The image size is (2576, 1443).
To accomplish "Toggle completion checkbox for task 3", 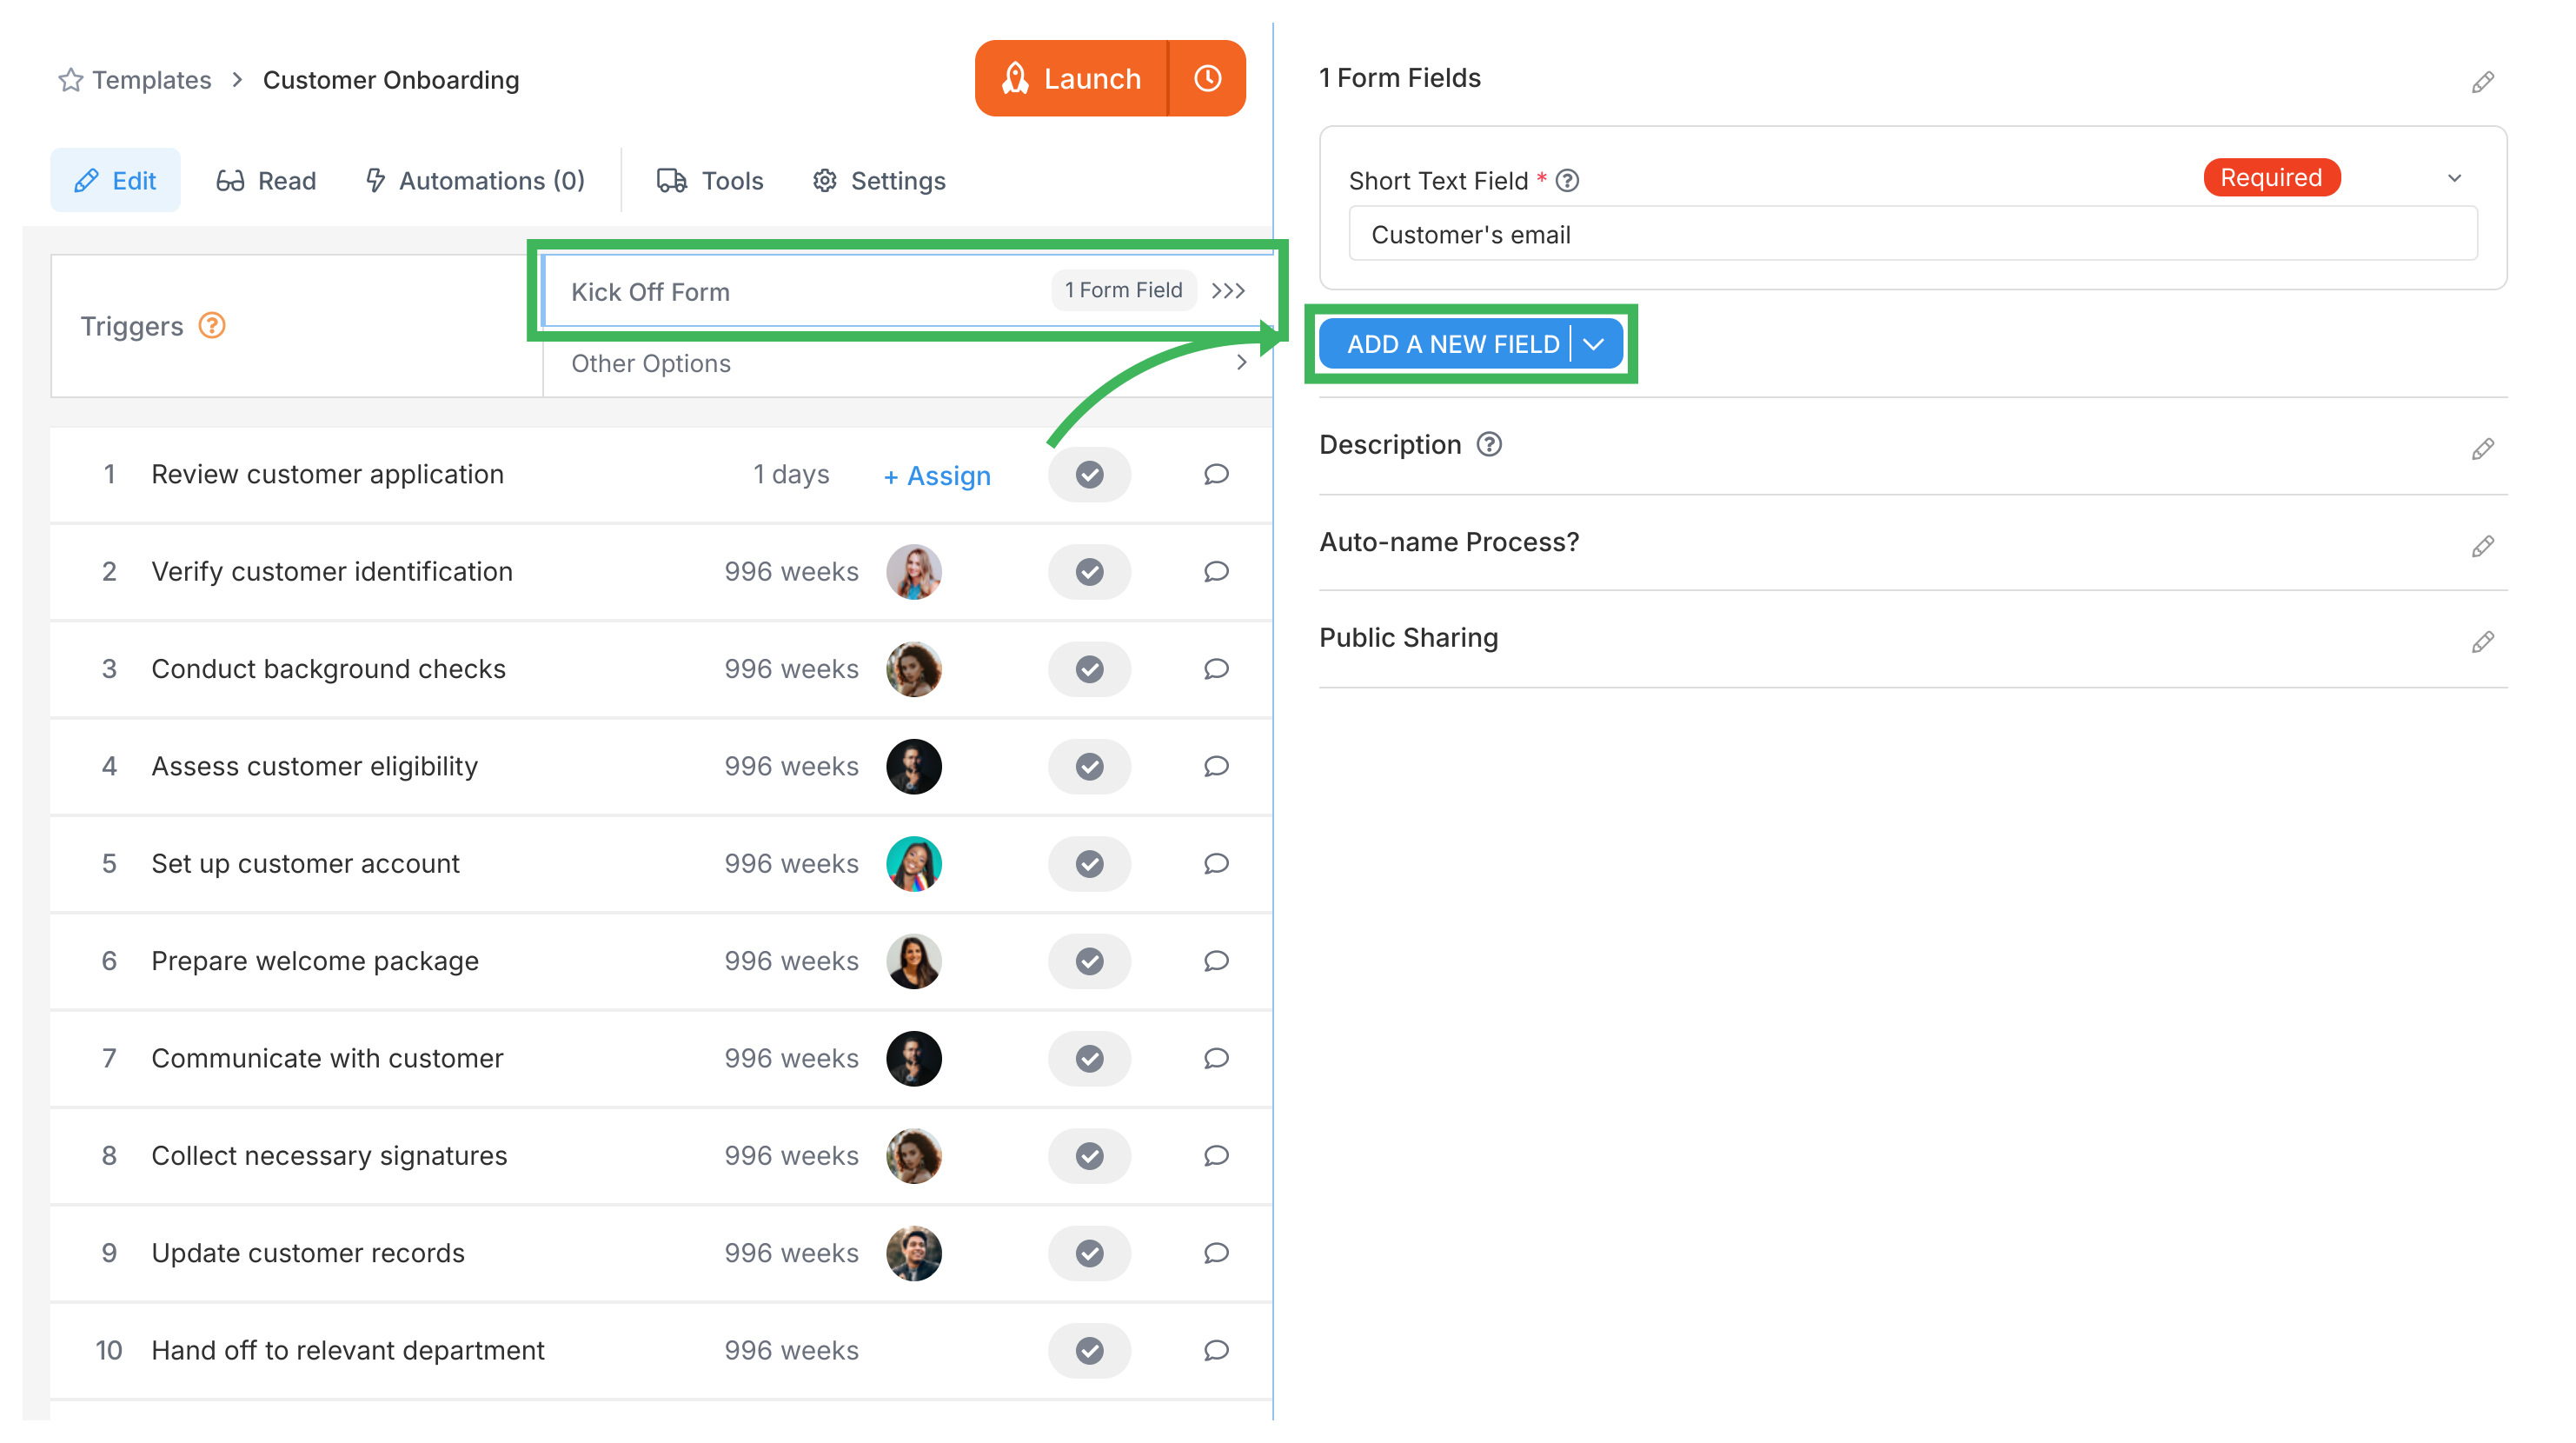I will point(1092,669).
